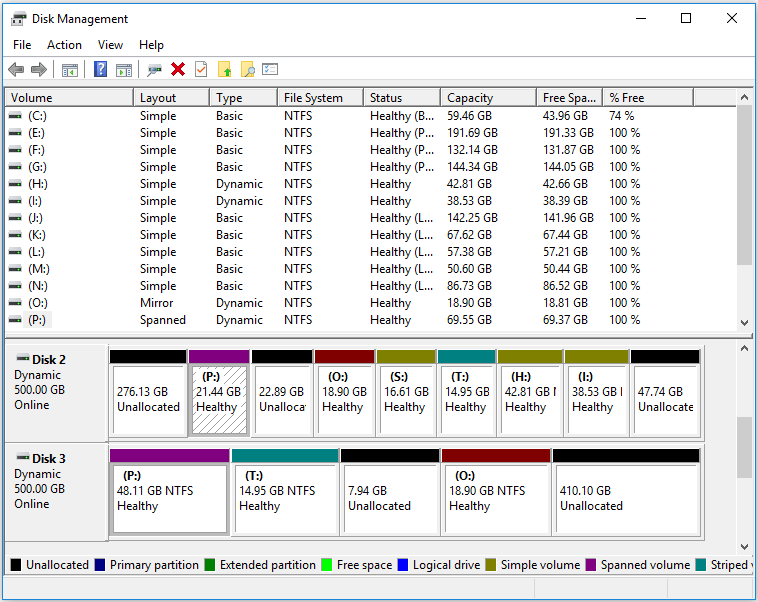Select 410.10 GB Unallocated on Disk 3
Screen dimensions: 758x602
point(627,492)
